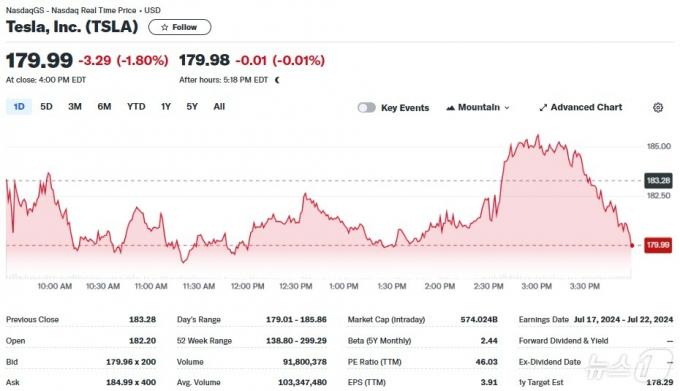Click the -3.29 (-1.80%) change text
This screenshot has width=680, height=391.
123,60
